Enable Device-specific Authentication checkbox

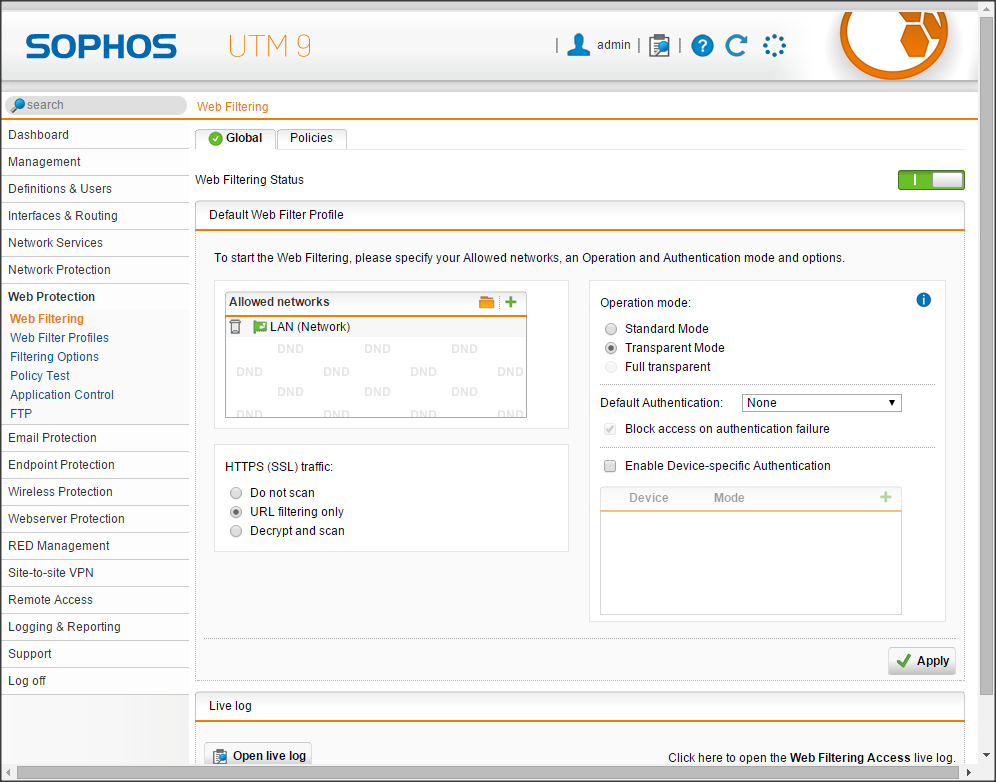click(x=610, y=466)
